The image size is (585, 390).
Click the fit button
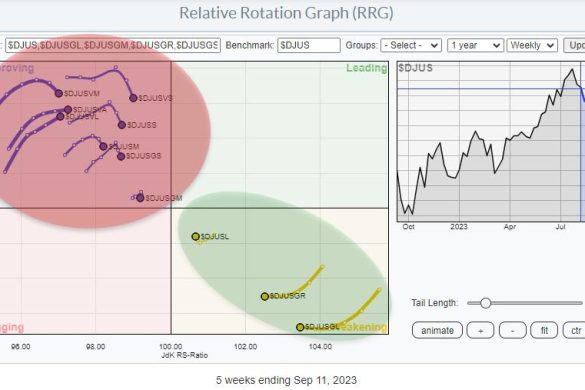[x=544, y=330]
